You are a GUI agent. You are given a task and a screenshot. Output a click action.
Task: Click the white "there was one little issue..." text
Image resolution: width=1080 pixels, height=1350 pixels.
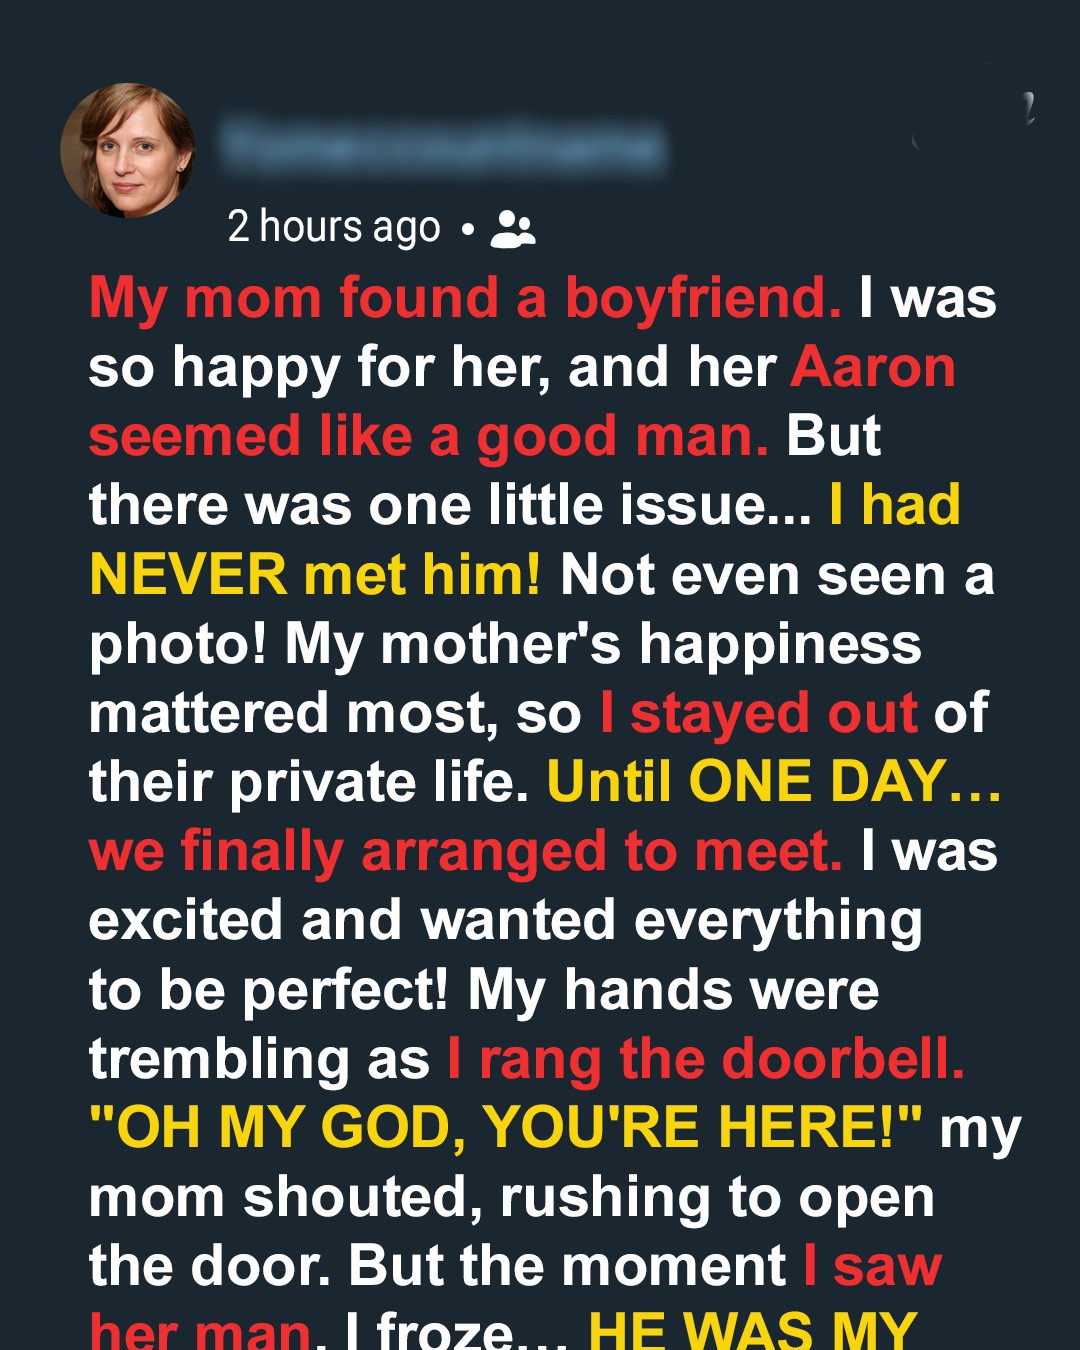pyautogui.click(x=450, y=505)
